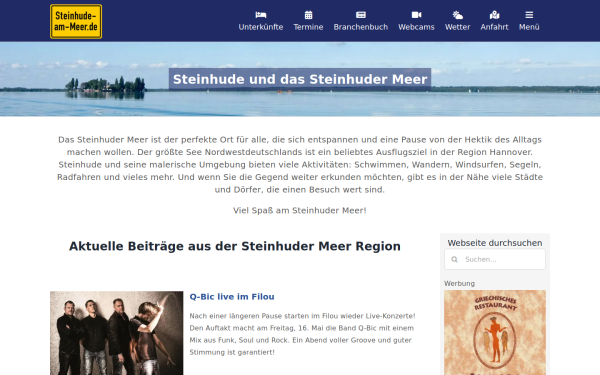
Task: Click the 'Werbung' label
Action: tap(459, 284)
